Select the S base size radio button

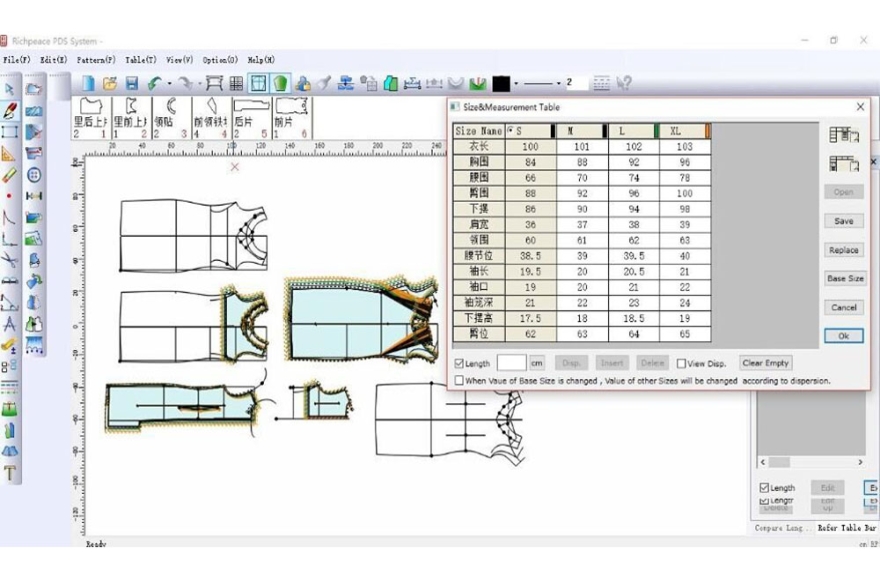point(512,131)
